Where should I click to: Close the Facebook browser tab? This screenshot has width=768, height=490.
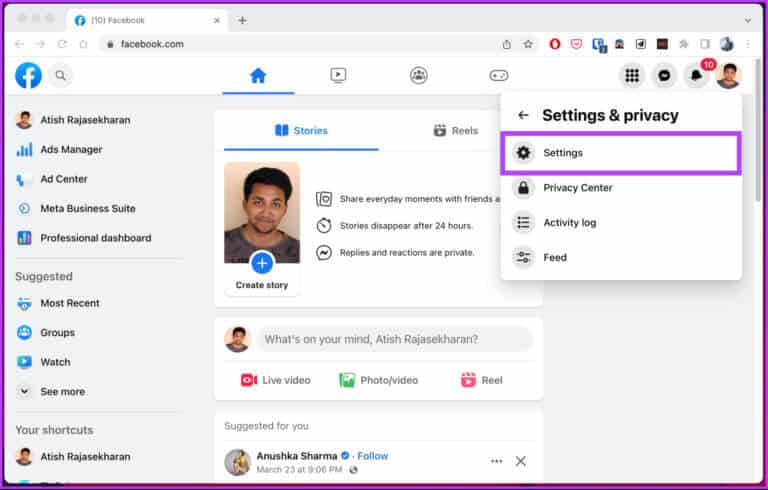click(217, 21)
